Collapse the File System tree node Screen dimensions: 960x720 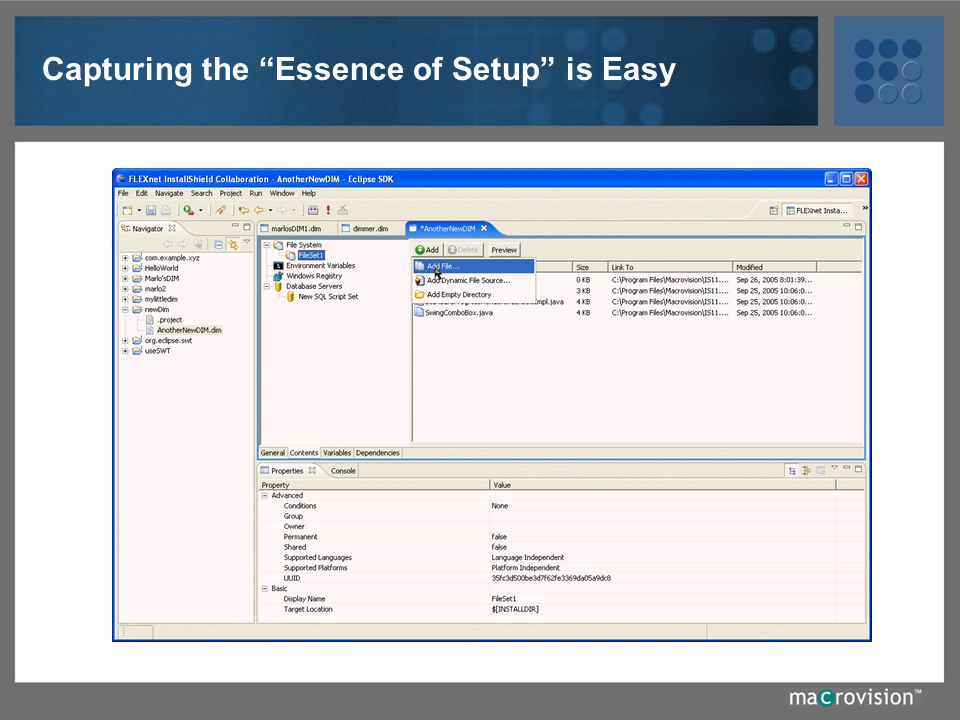(x=267, y=245)
